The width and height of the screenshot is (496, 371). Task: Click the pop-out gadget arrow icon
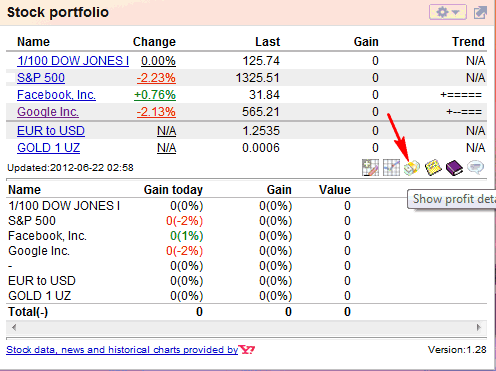pos(480,13)
